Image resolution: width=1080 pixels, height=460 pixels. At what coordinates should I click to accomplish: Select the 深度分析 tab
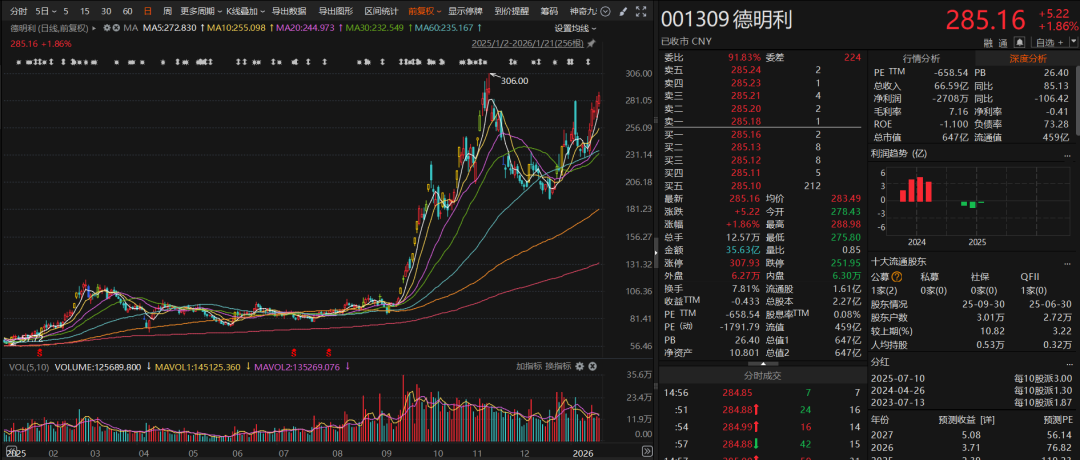coord(1029,58)
